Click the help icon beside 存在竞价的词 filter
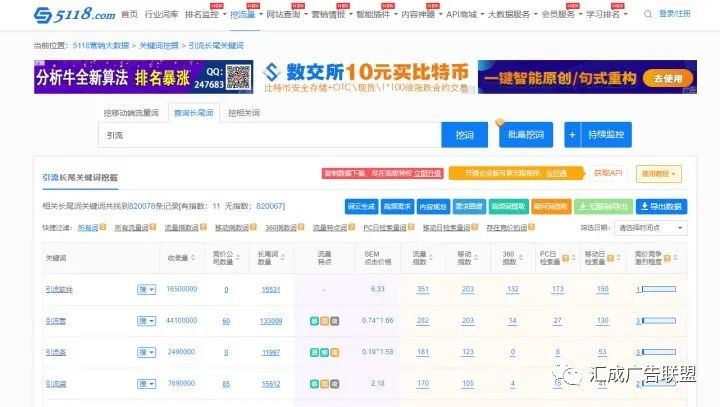Viewport: 720px width, 407px height. click(x=531, y=227)
